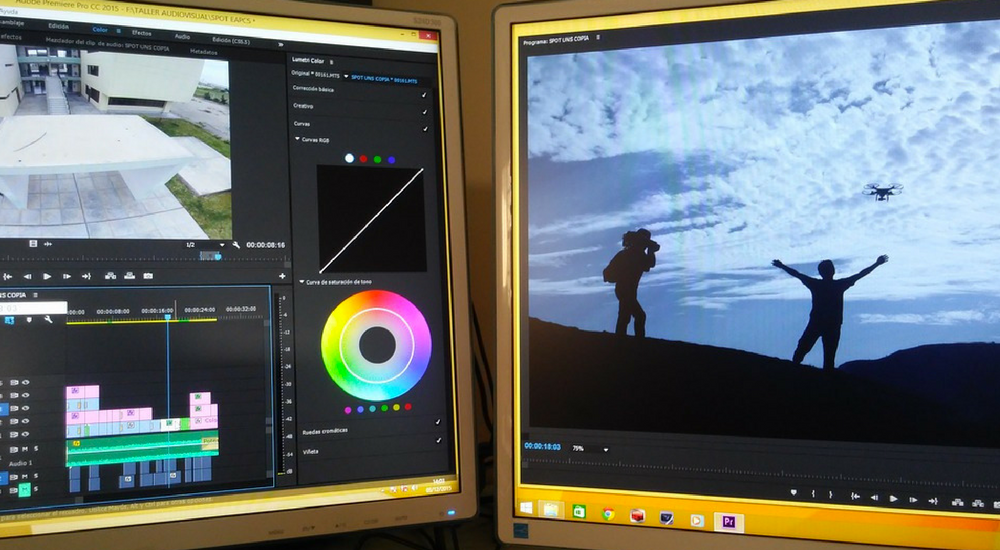Play the sequence in the Program monitor
1000x550 pixels.
click(x=893, y=497)
